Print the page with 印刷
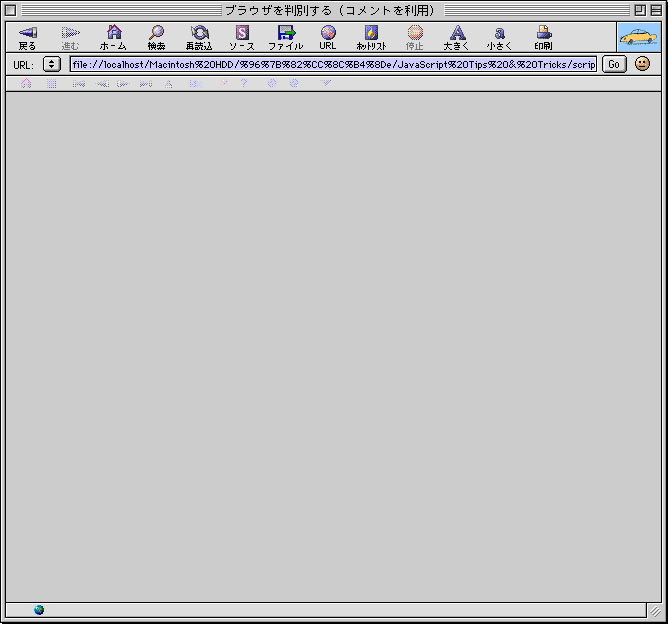 pos(543,37)
